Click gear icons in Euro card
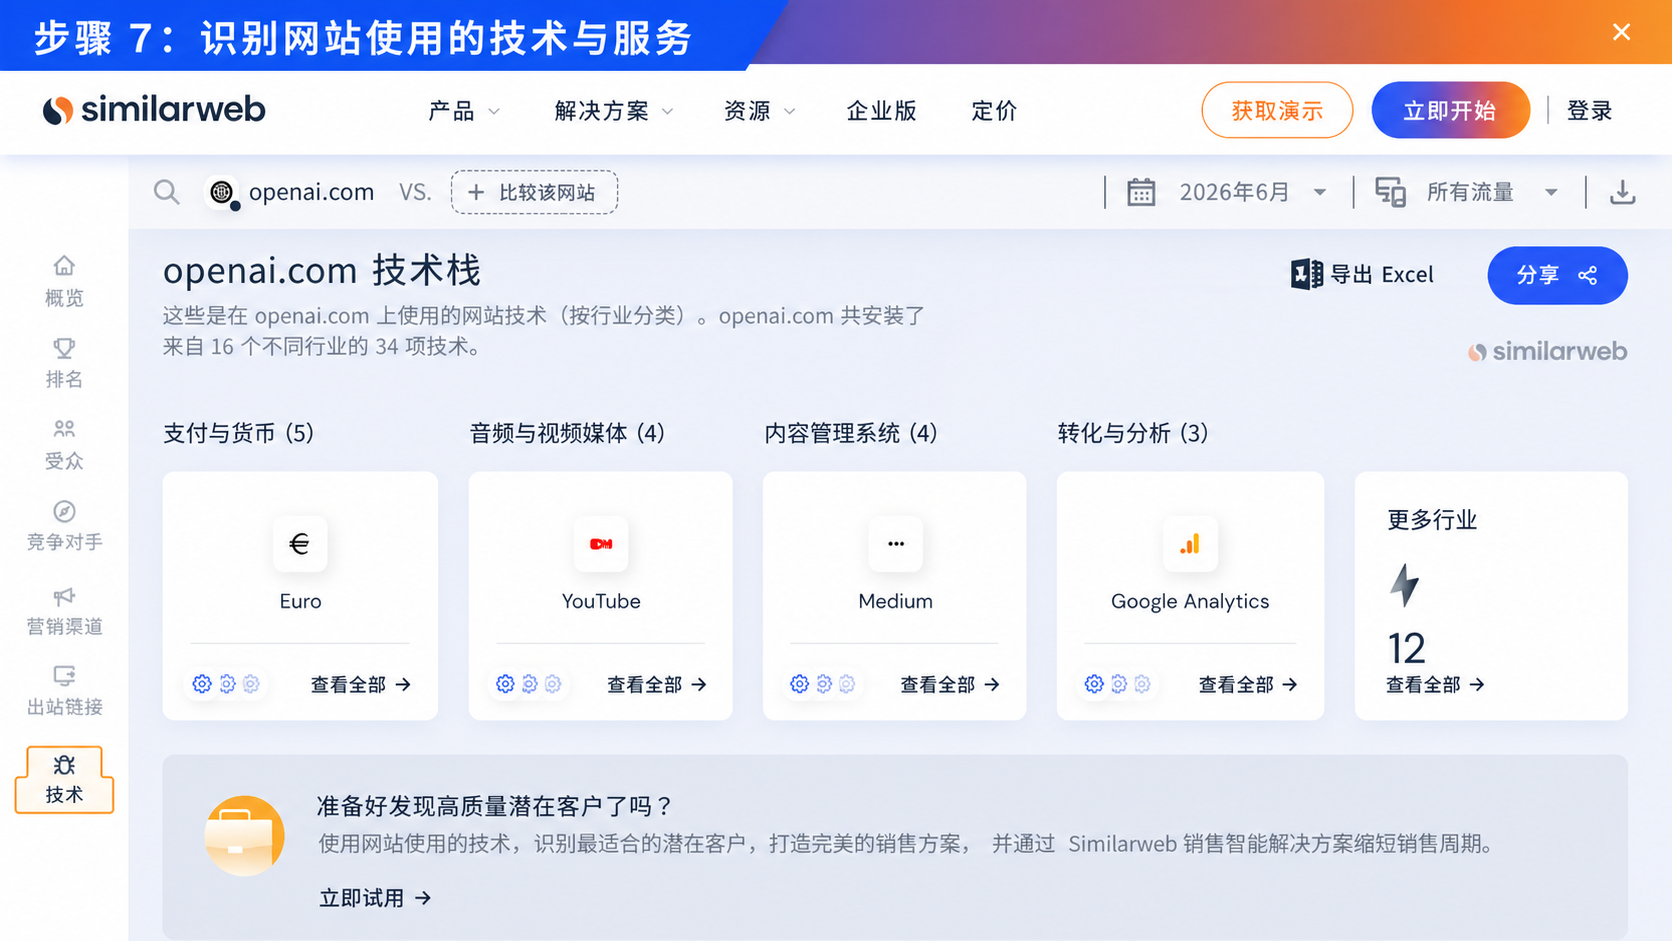 click(226, 684)
